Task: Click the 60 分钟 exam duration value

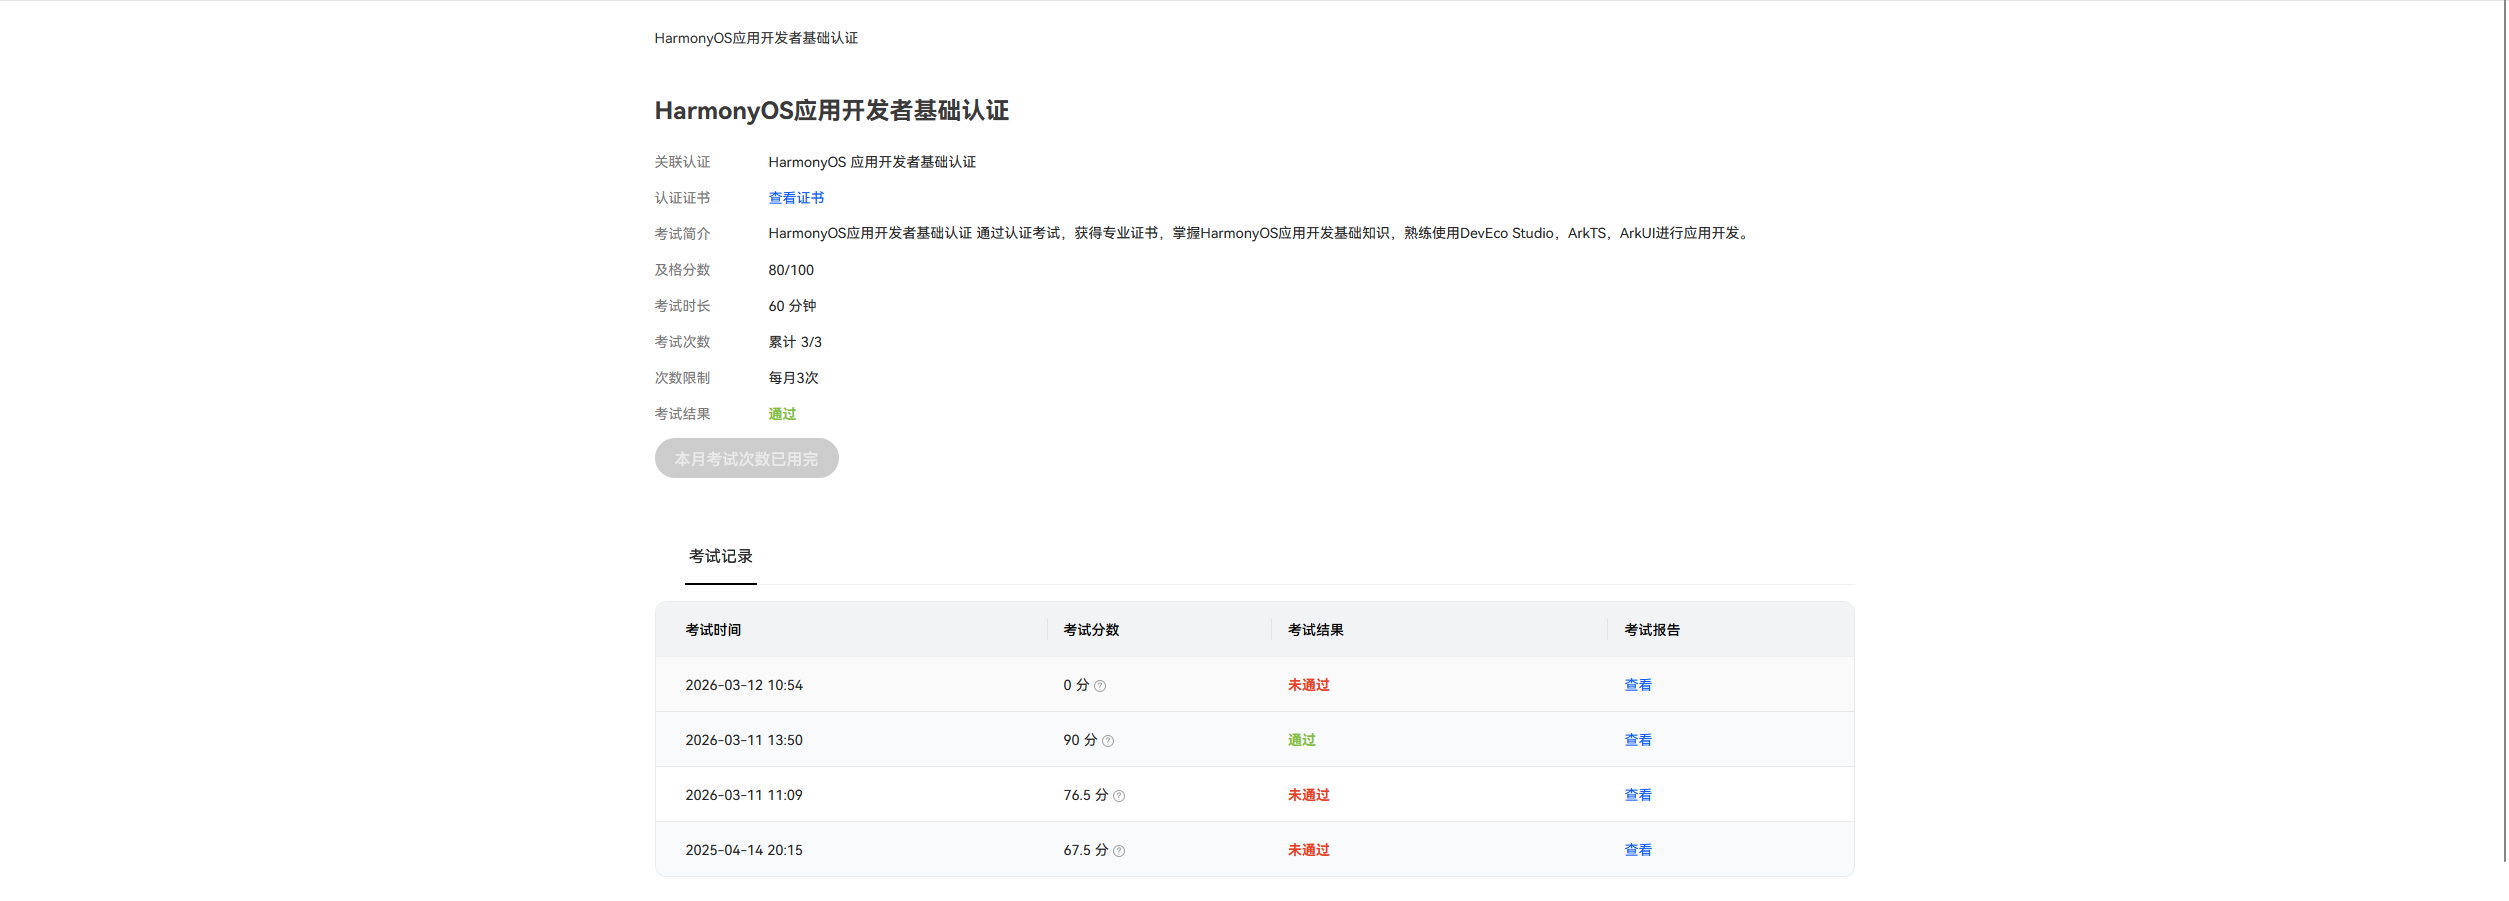Action: pos(792,306)
